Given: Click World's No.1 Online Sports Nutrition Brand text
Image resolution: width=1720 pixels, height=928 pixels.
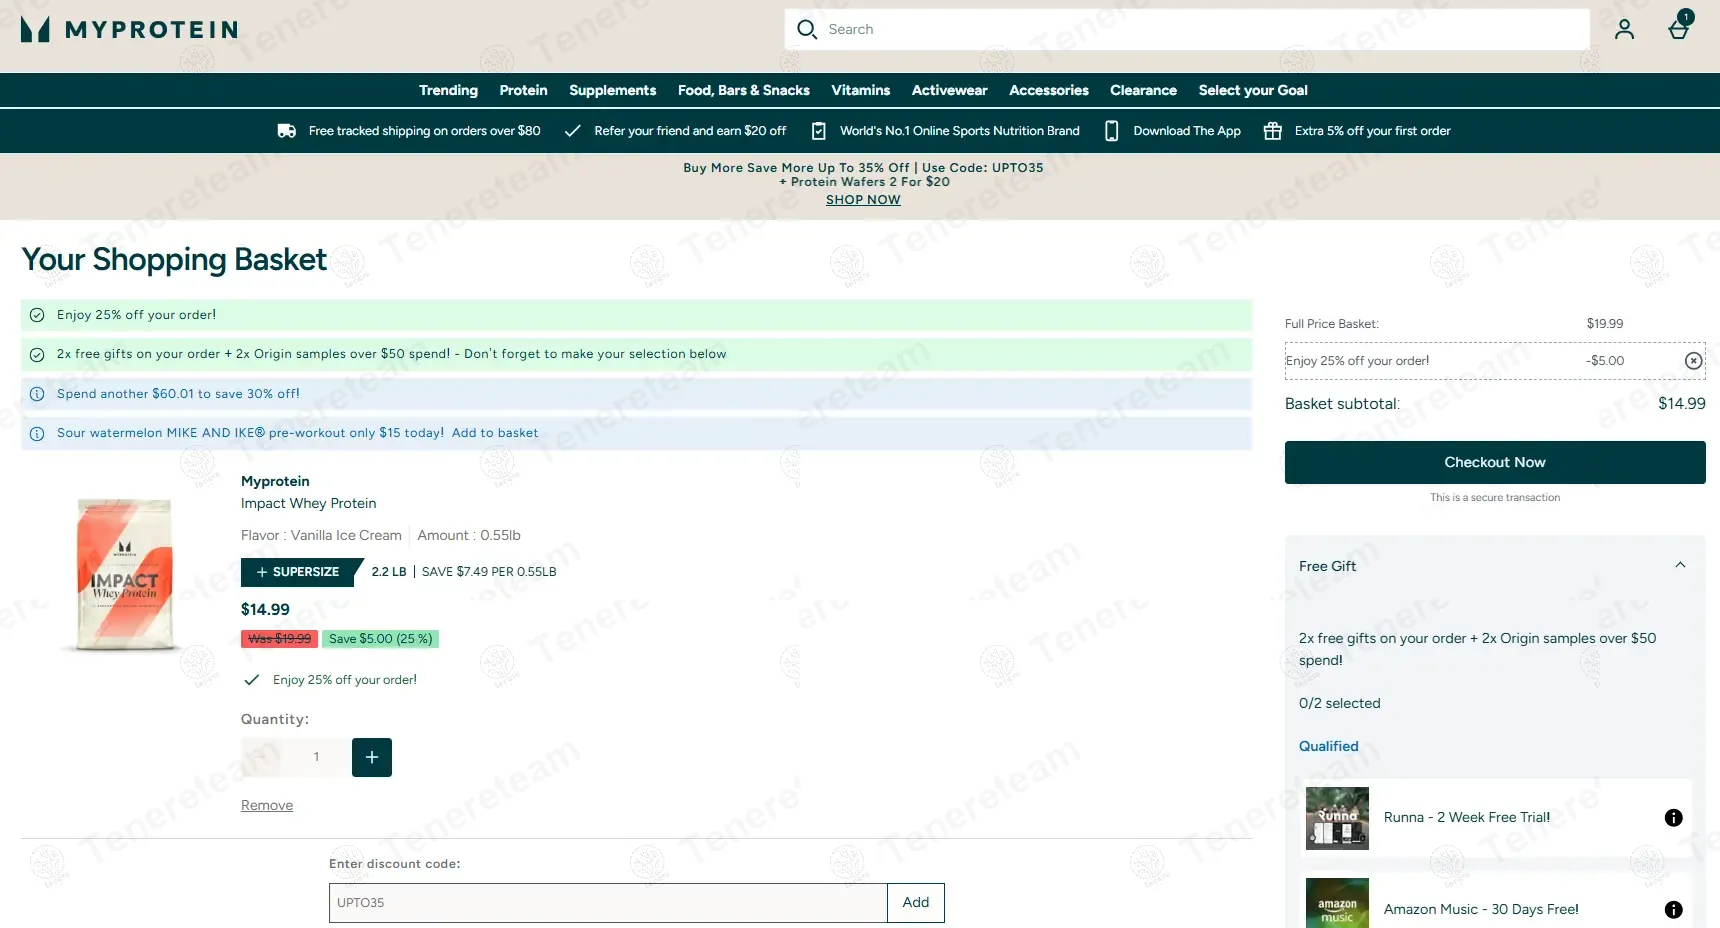Looking at the screenshot, I should click(x=959, y=131).
